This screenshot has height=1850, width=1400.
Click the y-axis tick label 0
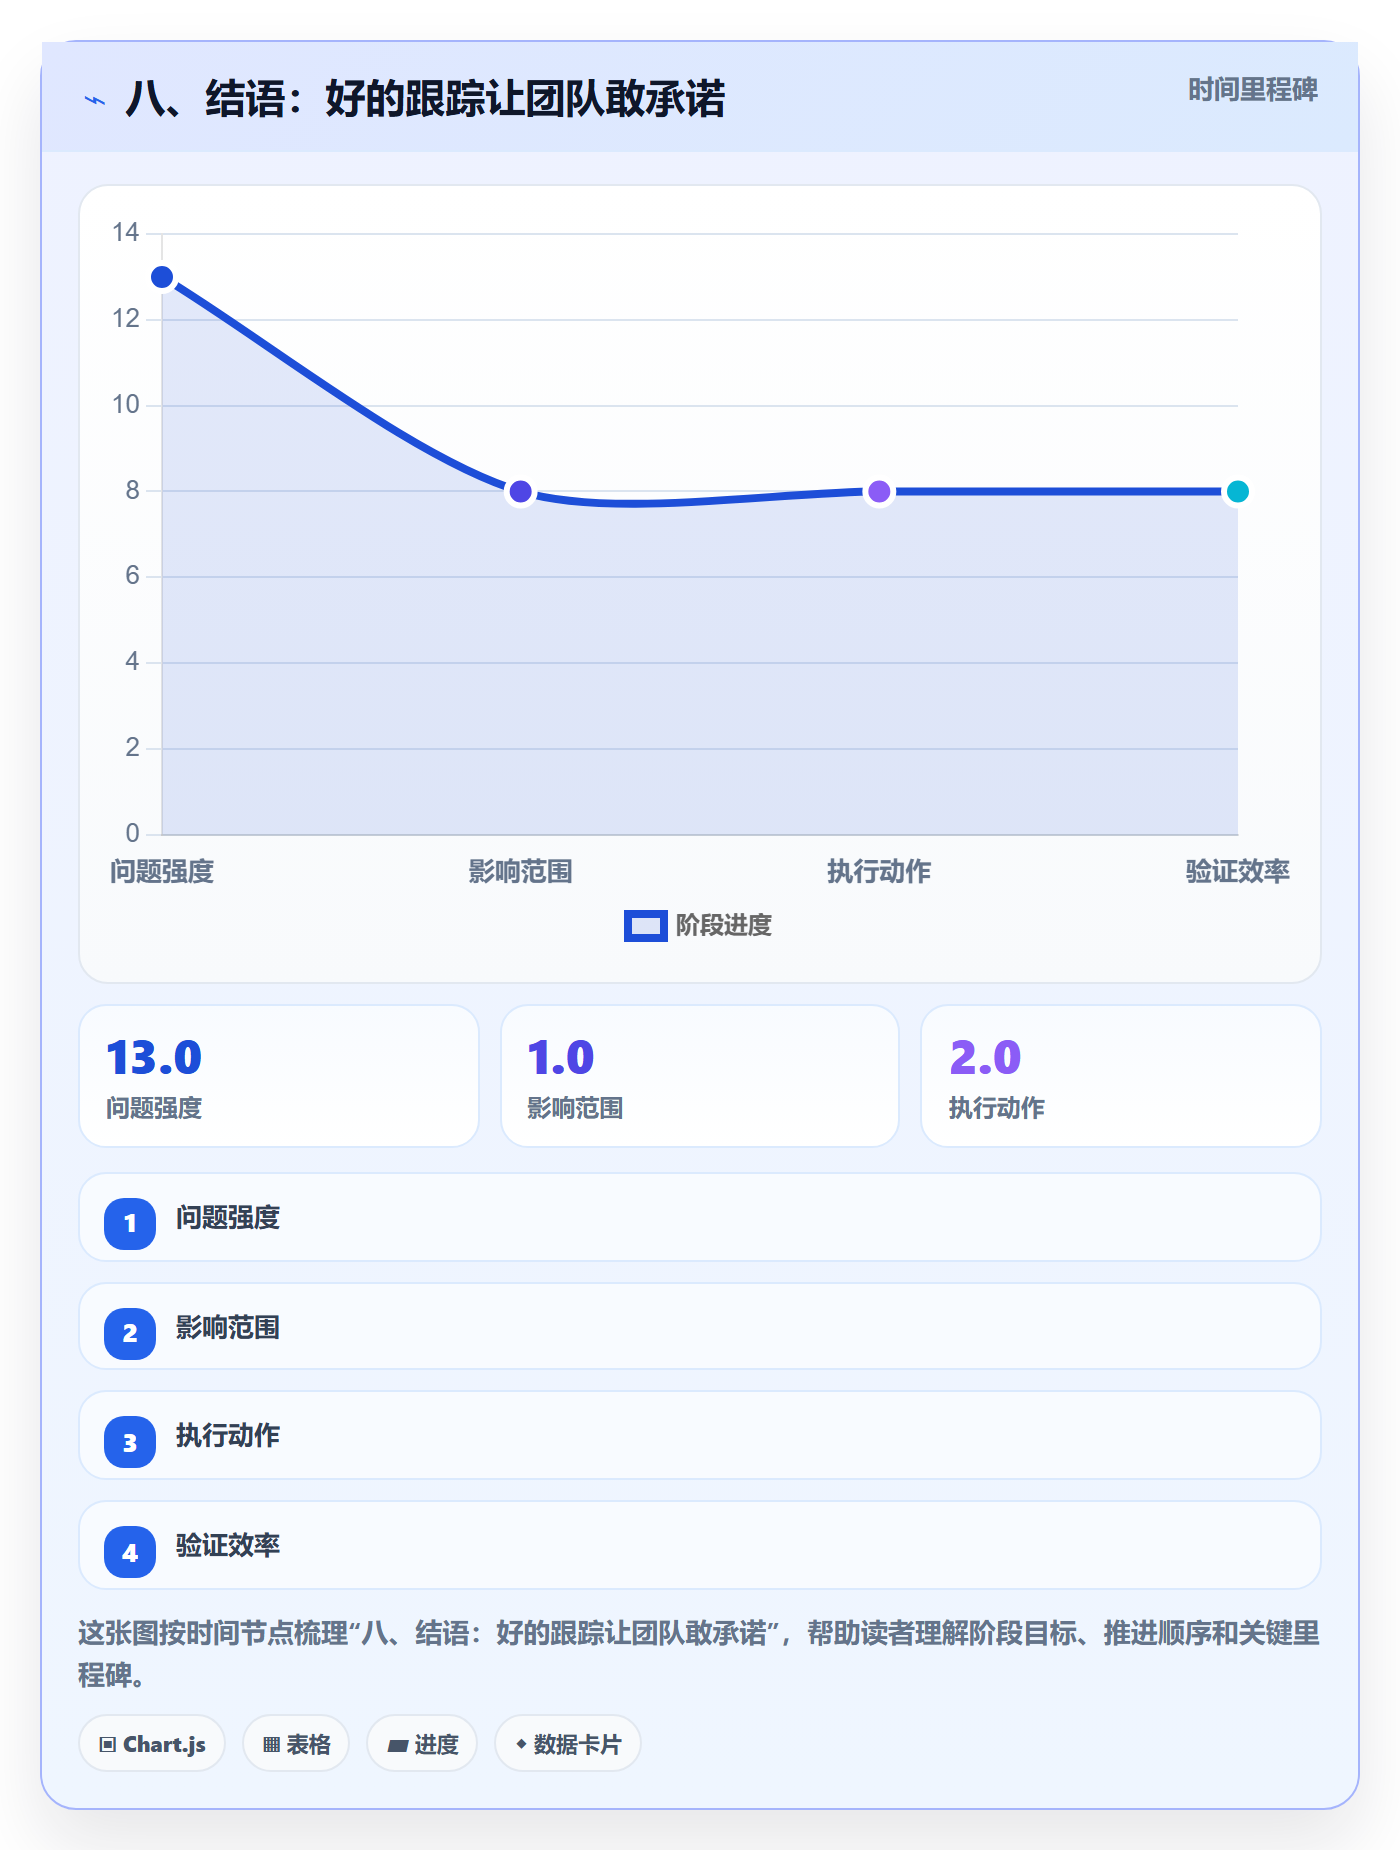132,833
